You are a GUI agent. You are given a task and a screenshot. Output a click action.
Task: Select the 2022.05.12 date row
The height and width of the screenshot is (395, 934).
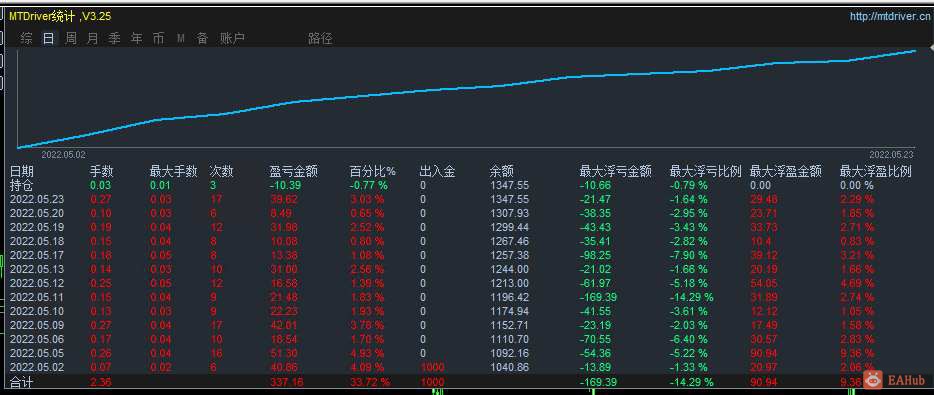click(x=37, y=283)
